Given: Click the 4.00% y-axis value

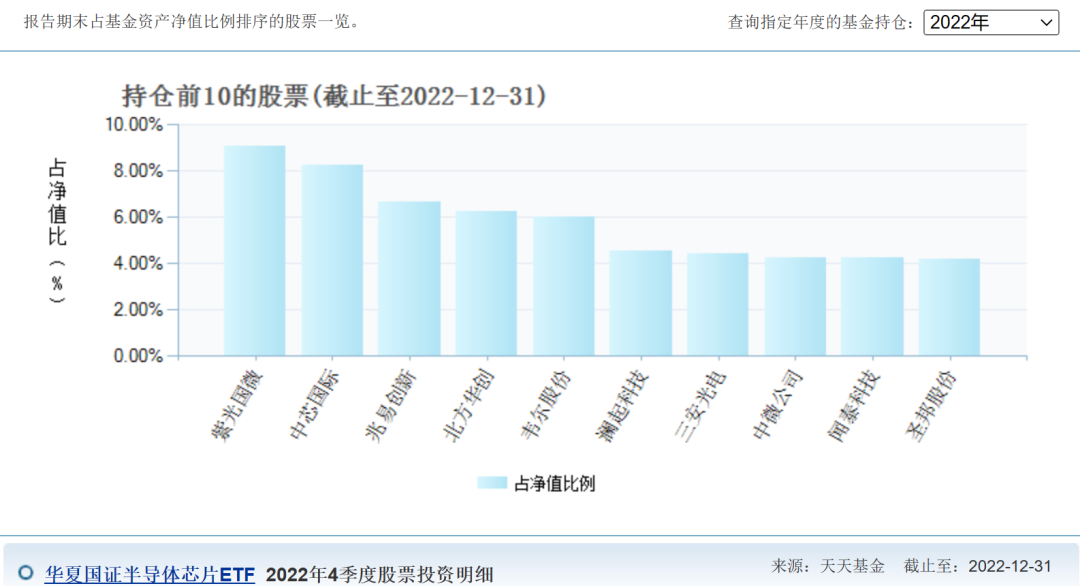Looking at the screenshot, I should click(x=138, y=263).
